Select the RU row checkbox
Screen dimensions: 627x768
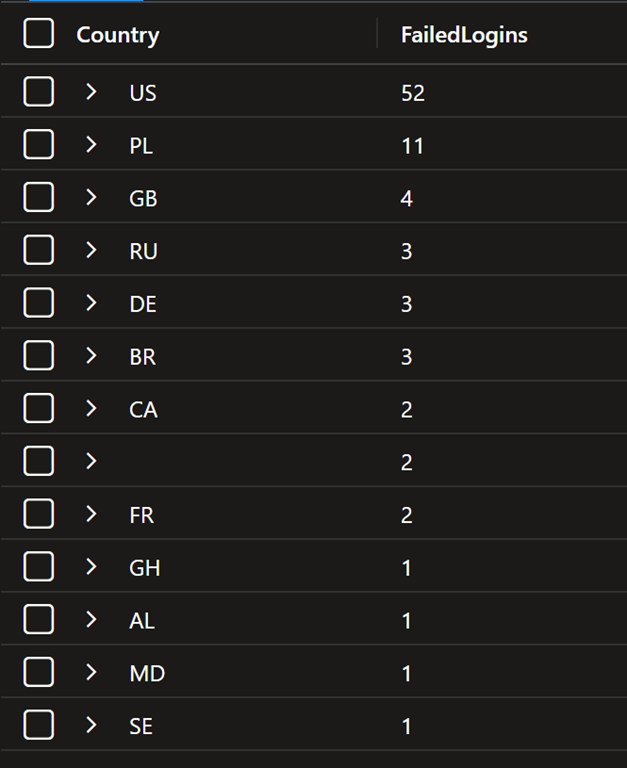coord(38,250)
